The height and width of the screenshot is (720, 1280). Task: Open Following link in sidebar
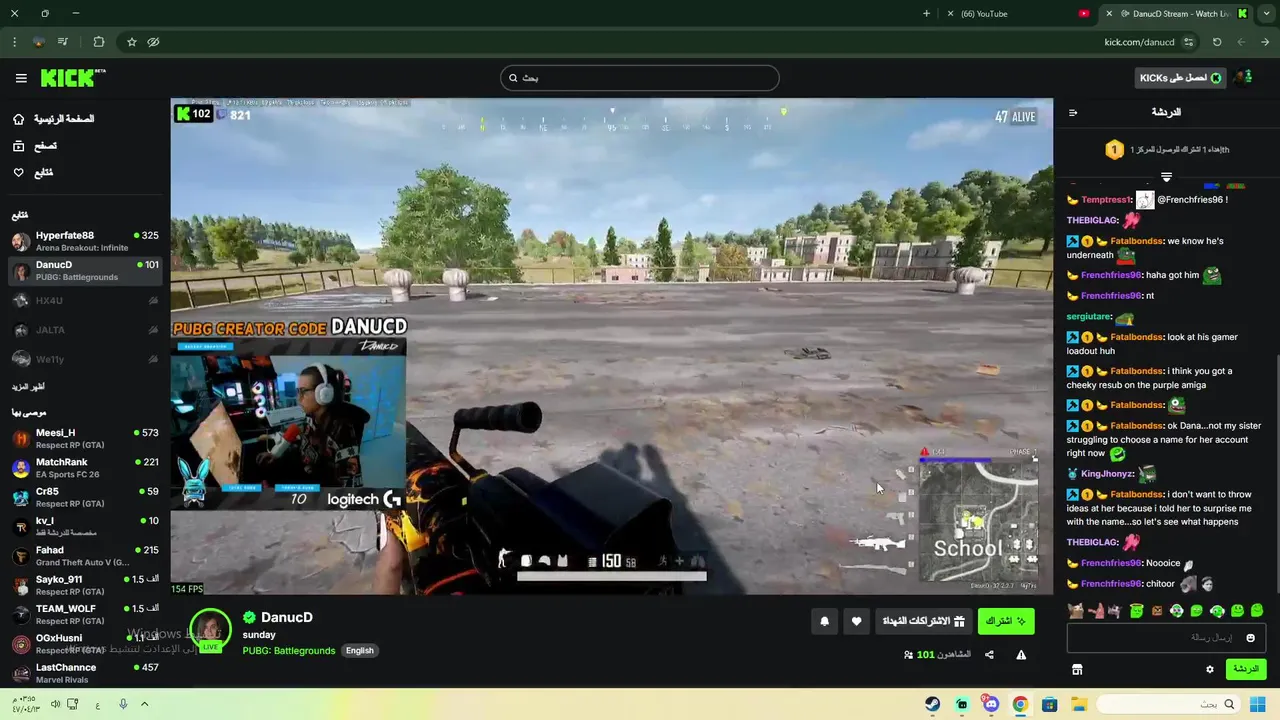[x=43, y=173]
